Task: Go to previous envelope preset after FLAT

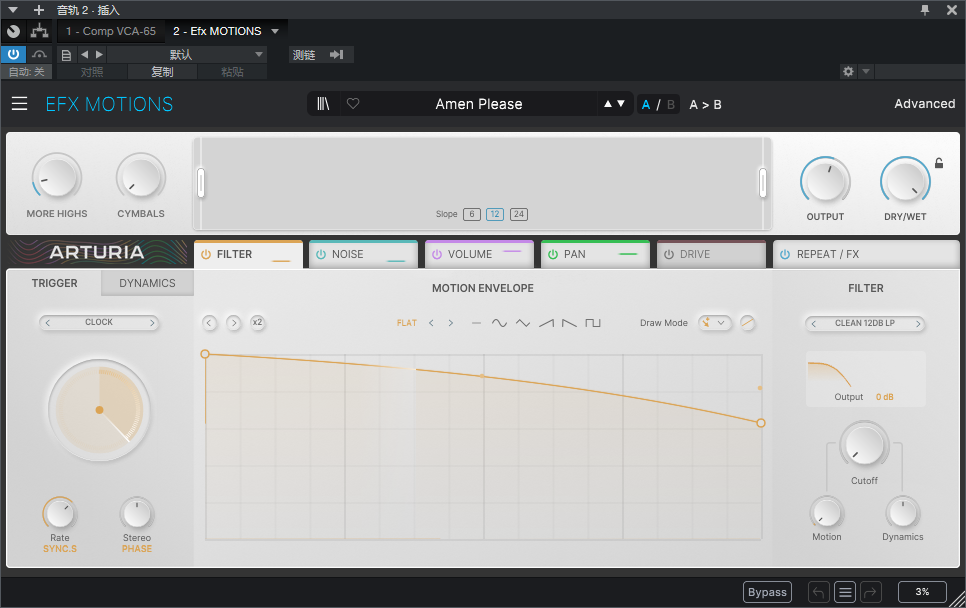Action: click(431, 323)
